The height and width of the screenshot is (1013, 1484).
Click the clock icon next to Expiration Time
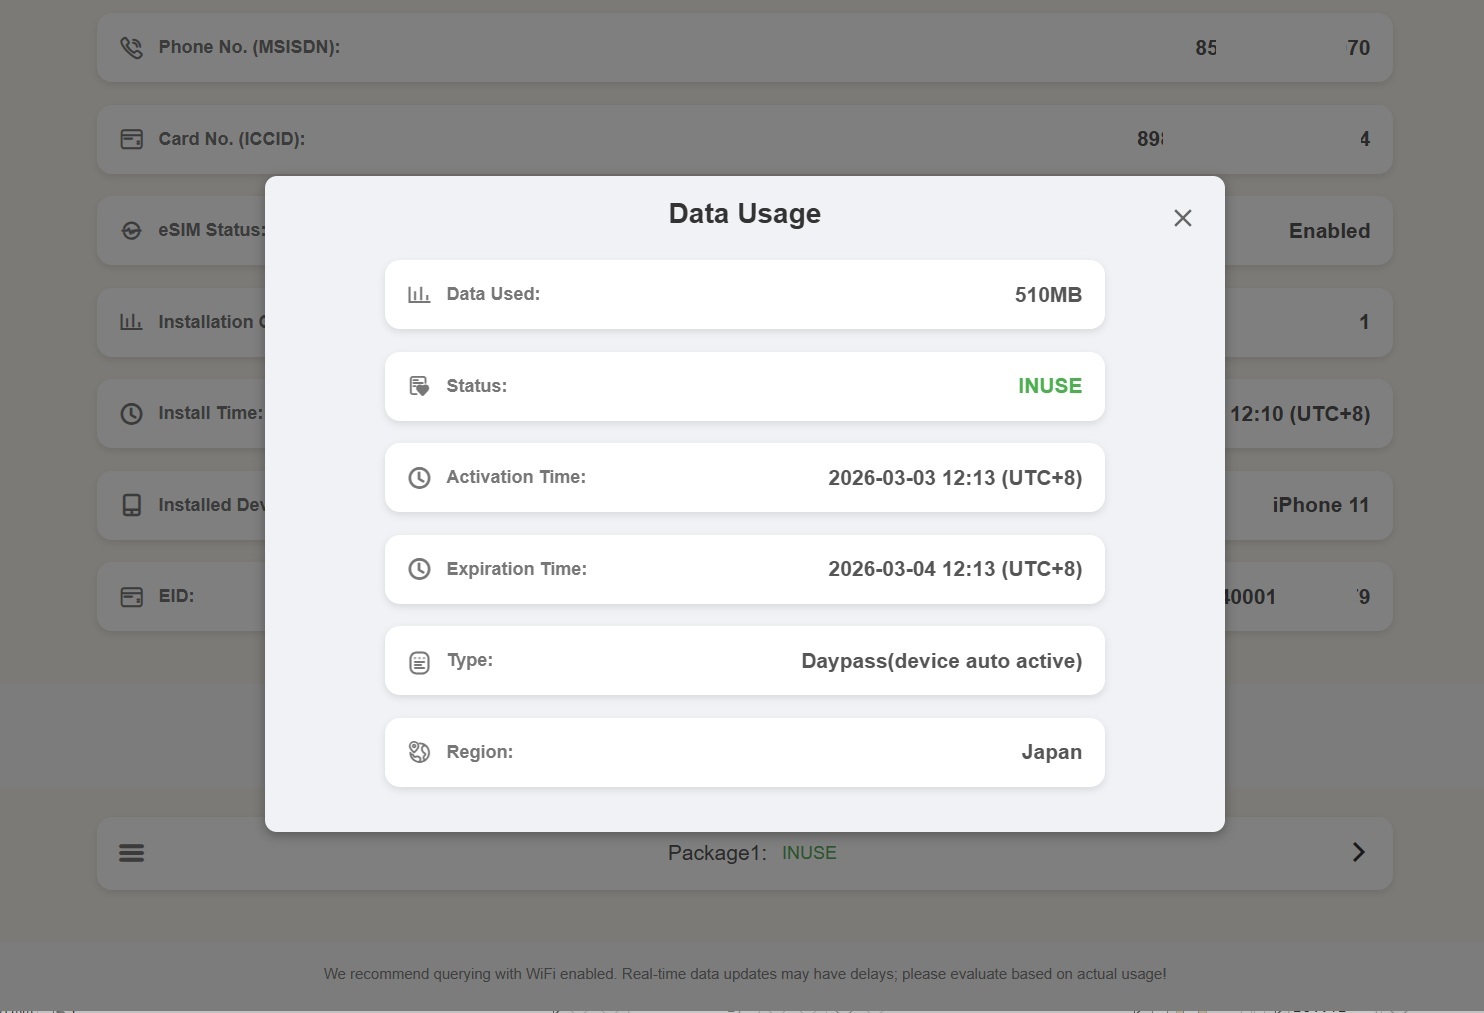point(419,569)
